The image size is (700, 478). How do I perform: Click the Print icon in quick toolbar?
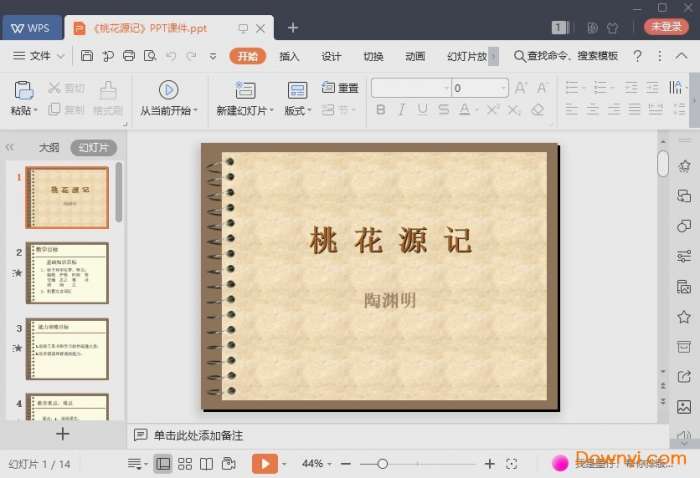128,56
